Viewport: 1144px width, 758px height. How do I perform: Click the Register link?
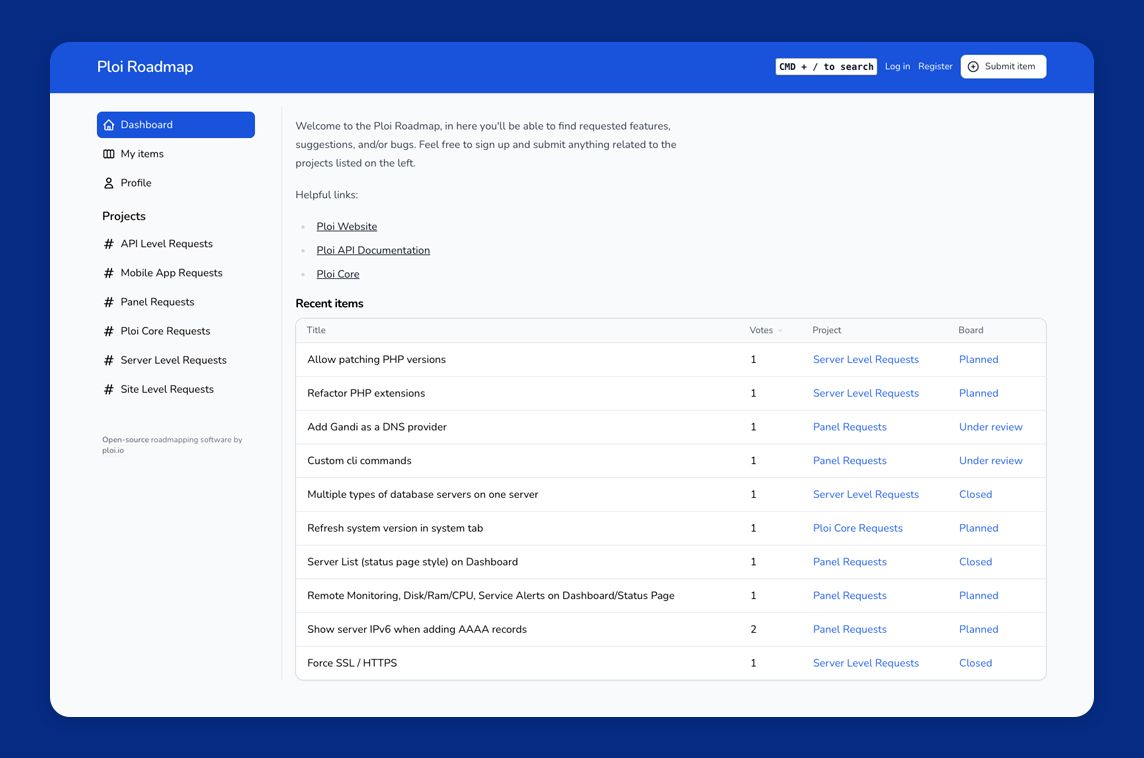click(935, 66)
